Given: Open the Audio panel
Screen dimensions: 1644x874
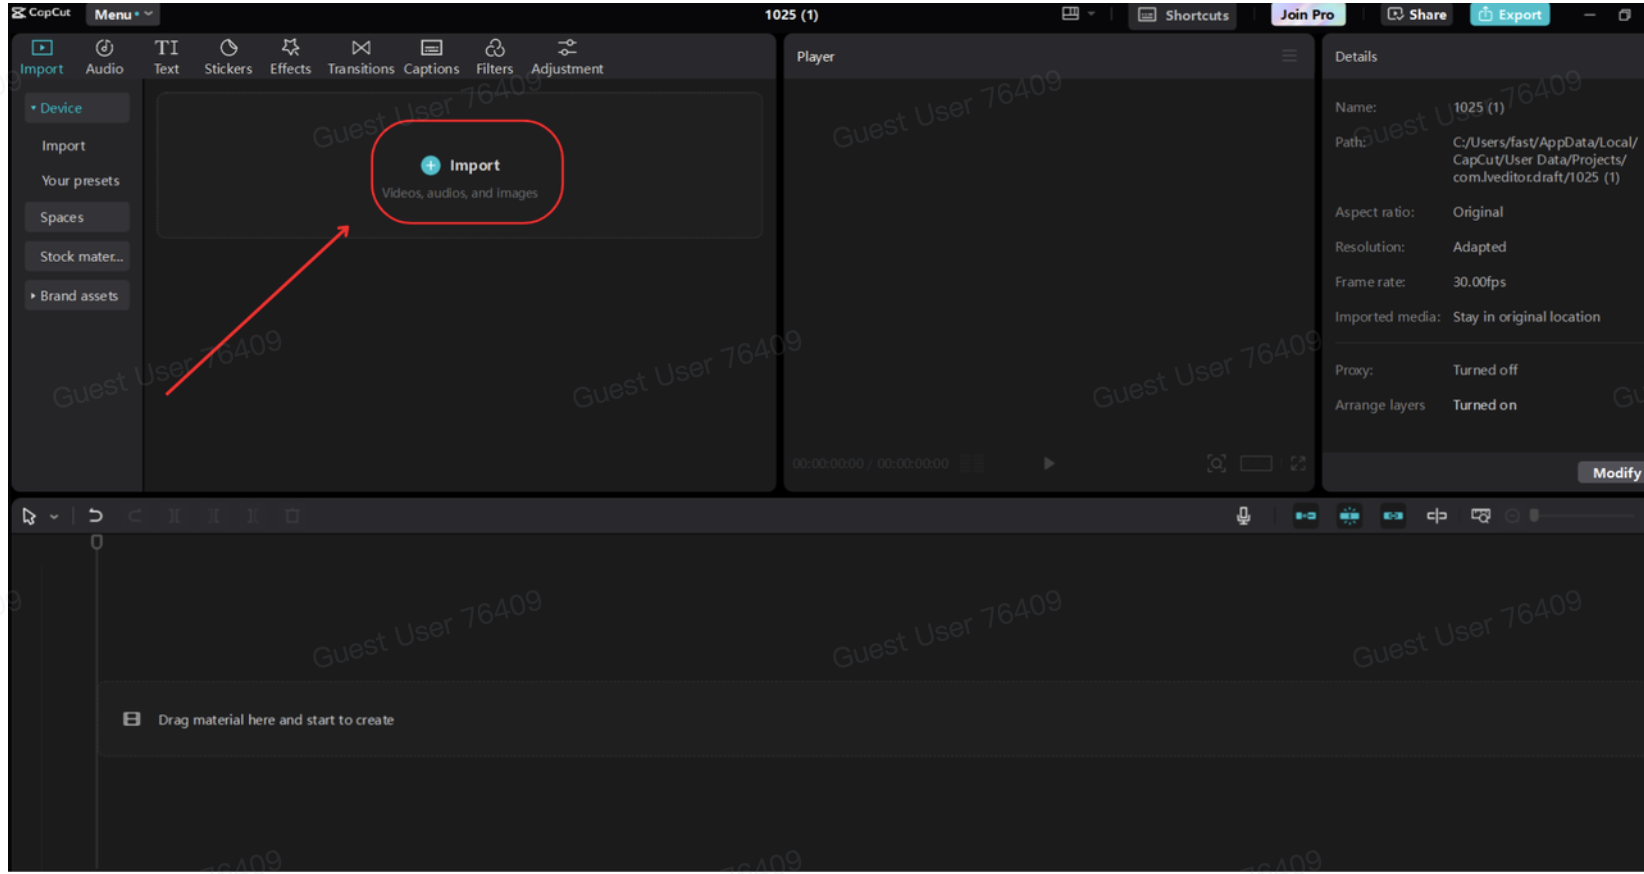Looking at the screenshot, I should tap(104, 57).
